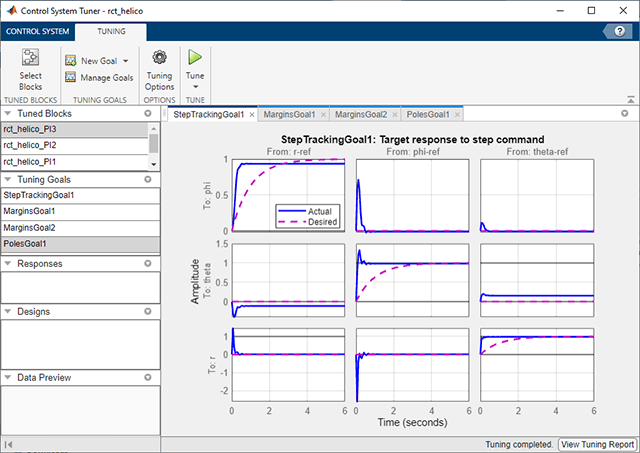Open Tuning Options gear
640x453 pixels.
tap(159, 58)
